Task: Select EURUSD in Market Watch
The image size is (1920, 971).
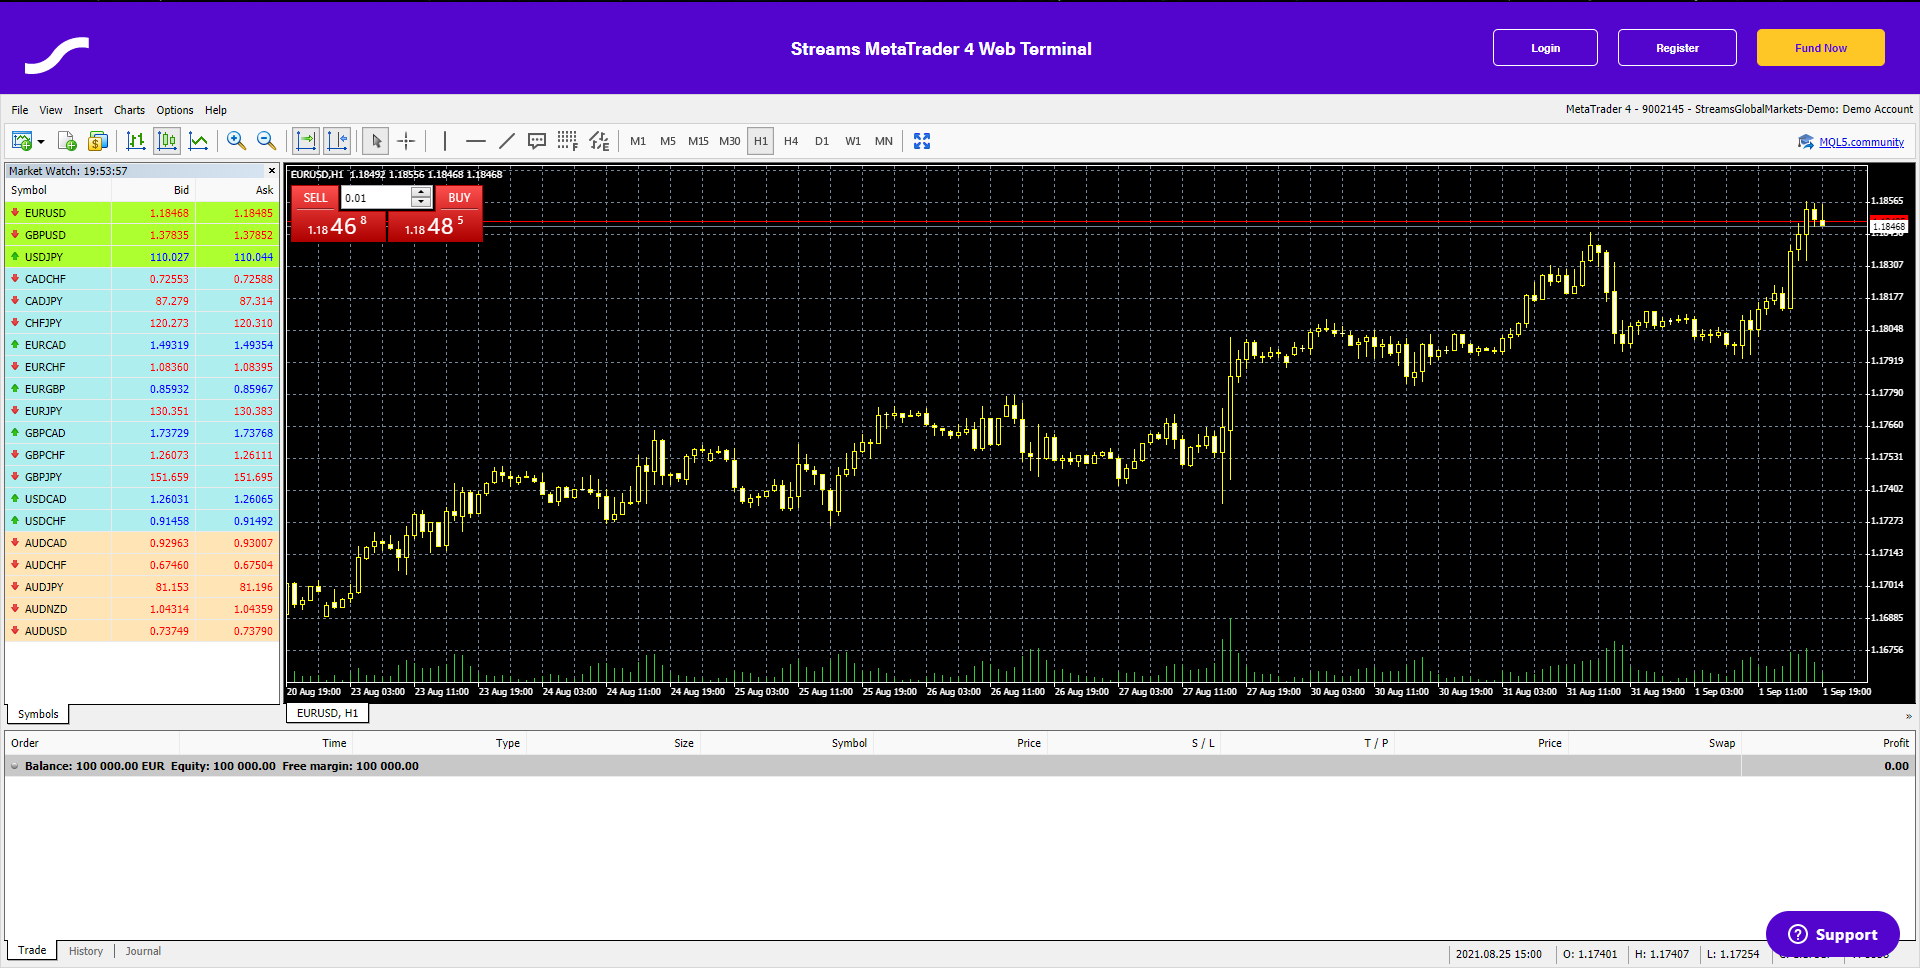Action: [x=142, y=213]
